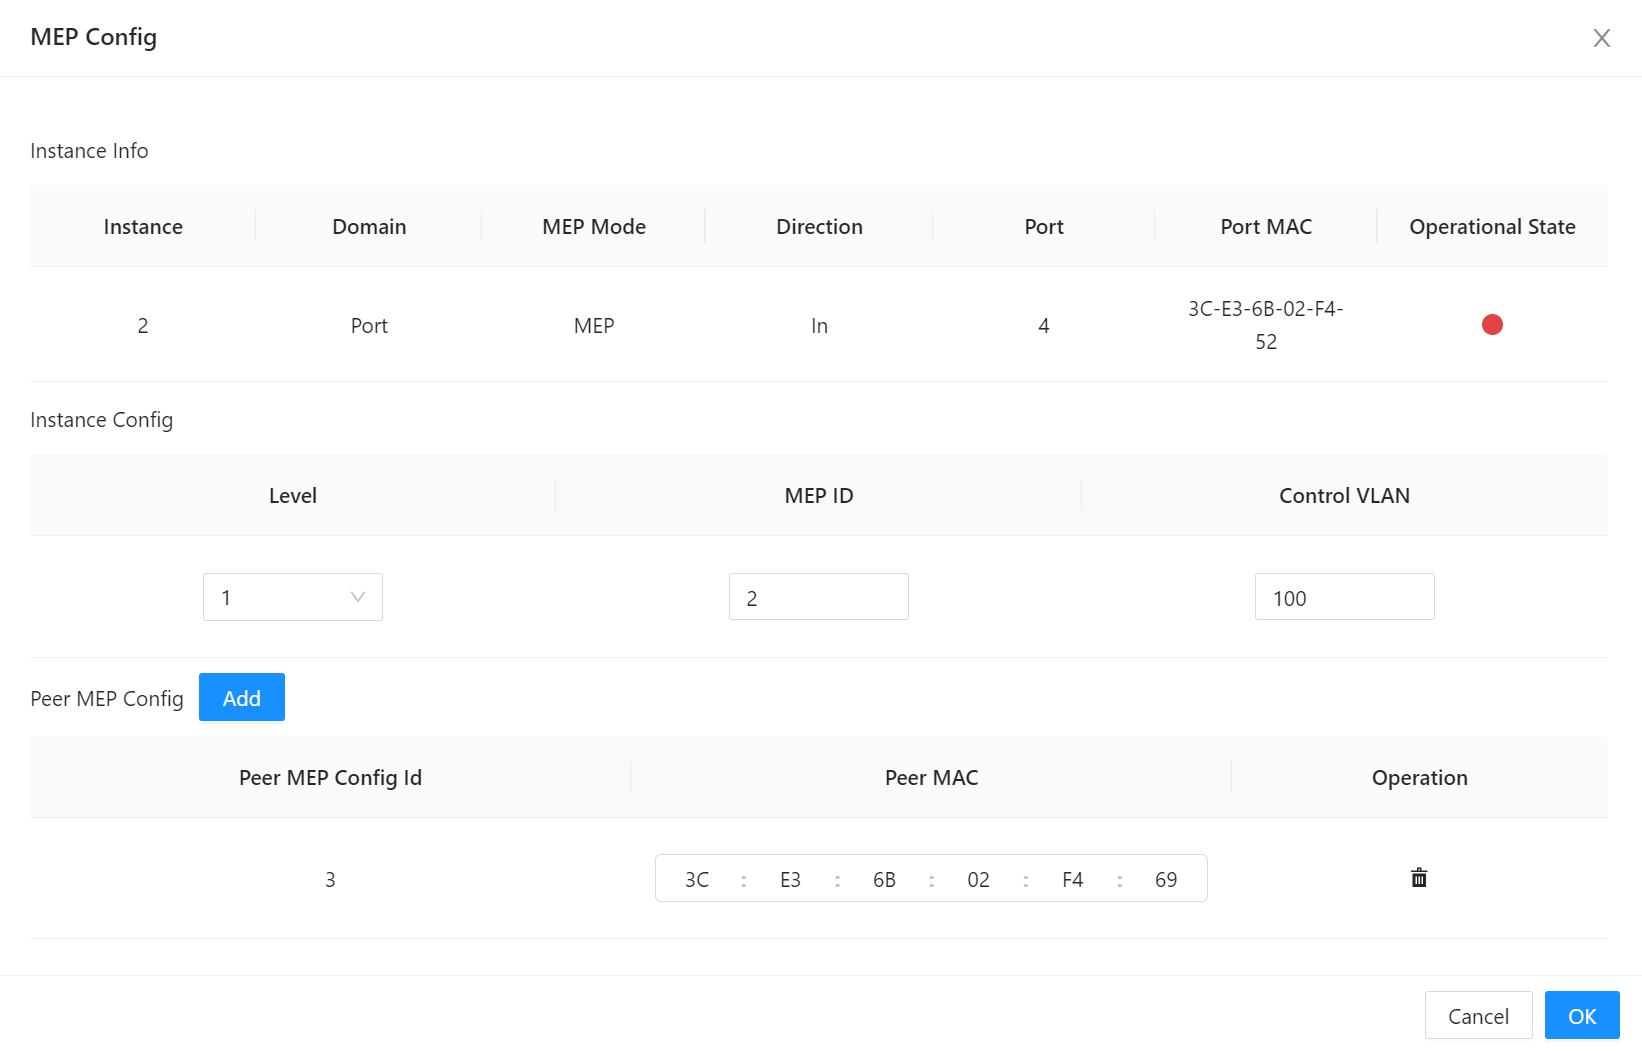Click the Add button for Peer MEP Config
The height and width of the screenshot is (1051, 1642).
[241, 697]
